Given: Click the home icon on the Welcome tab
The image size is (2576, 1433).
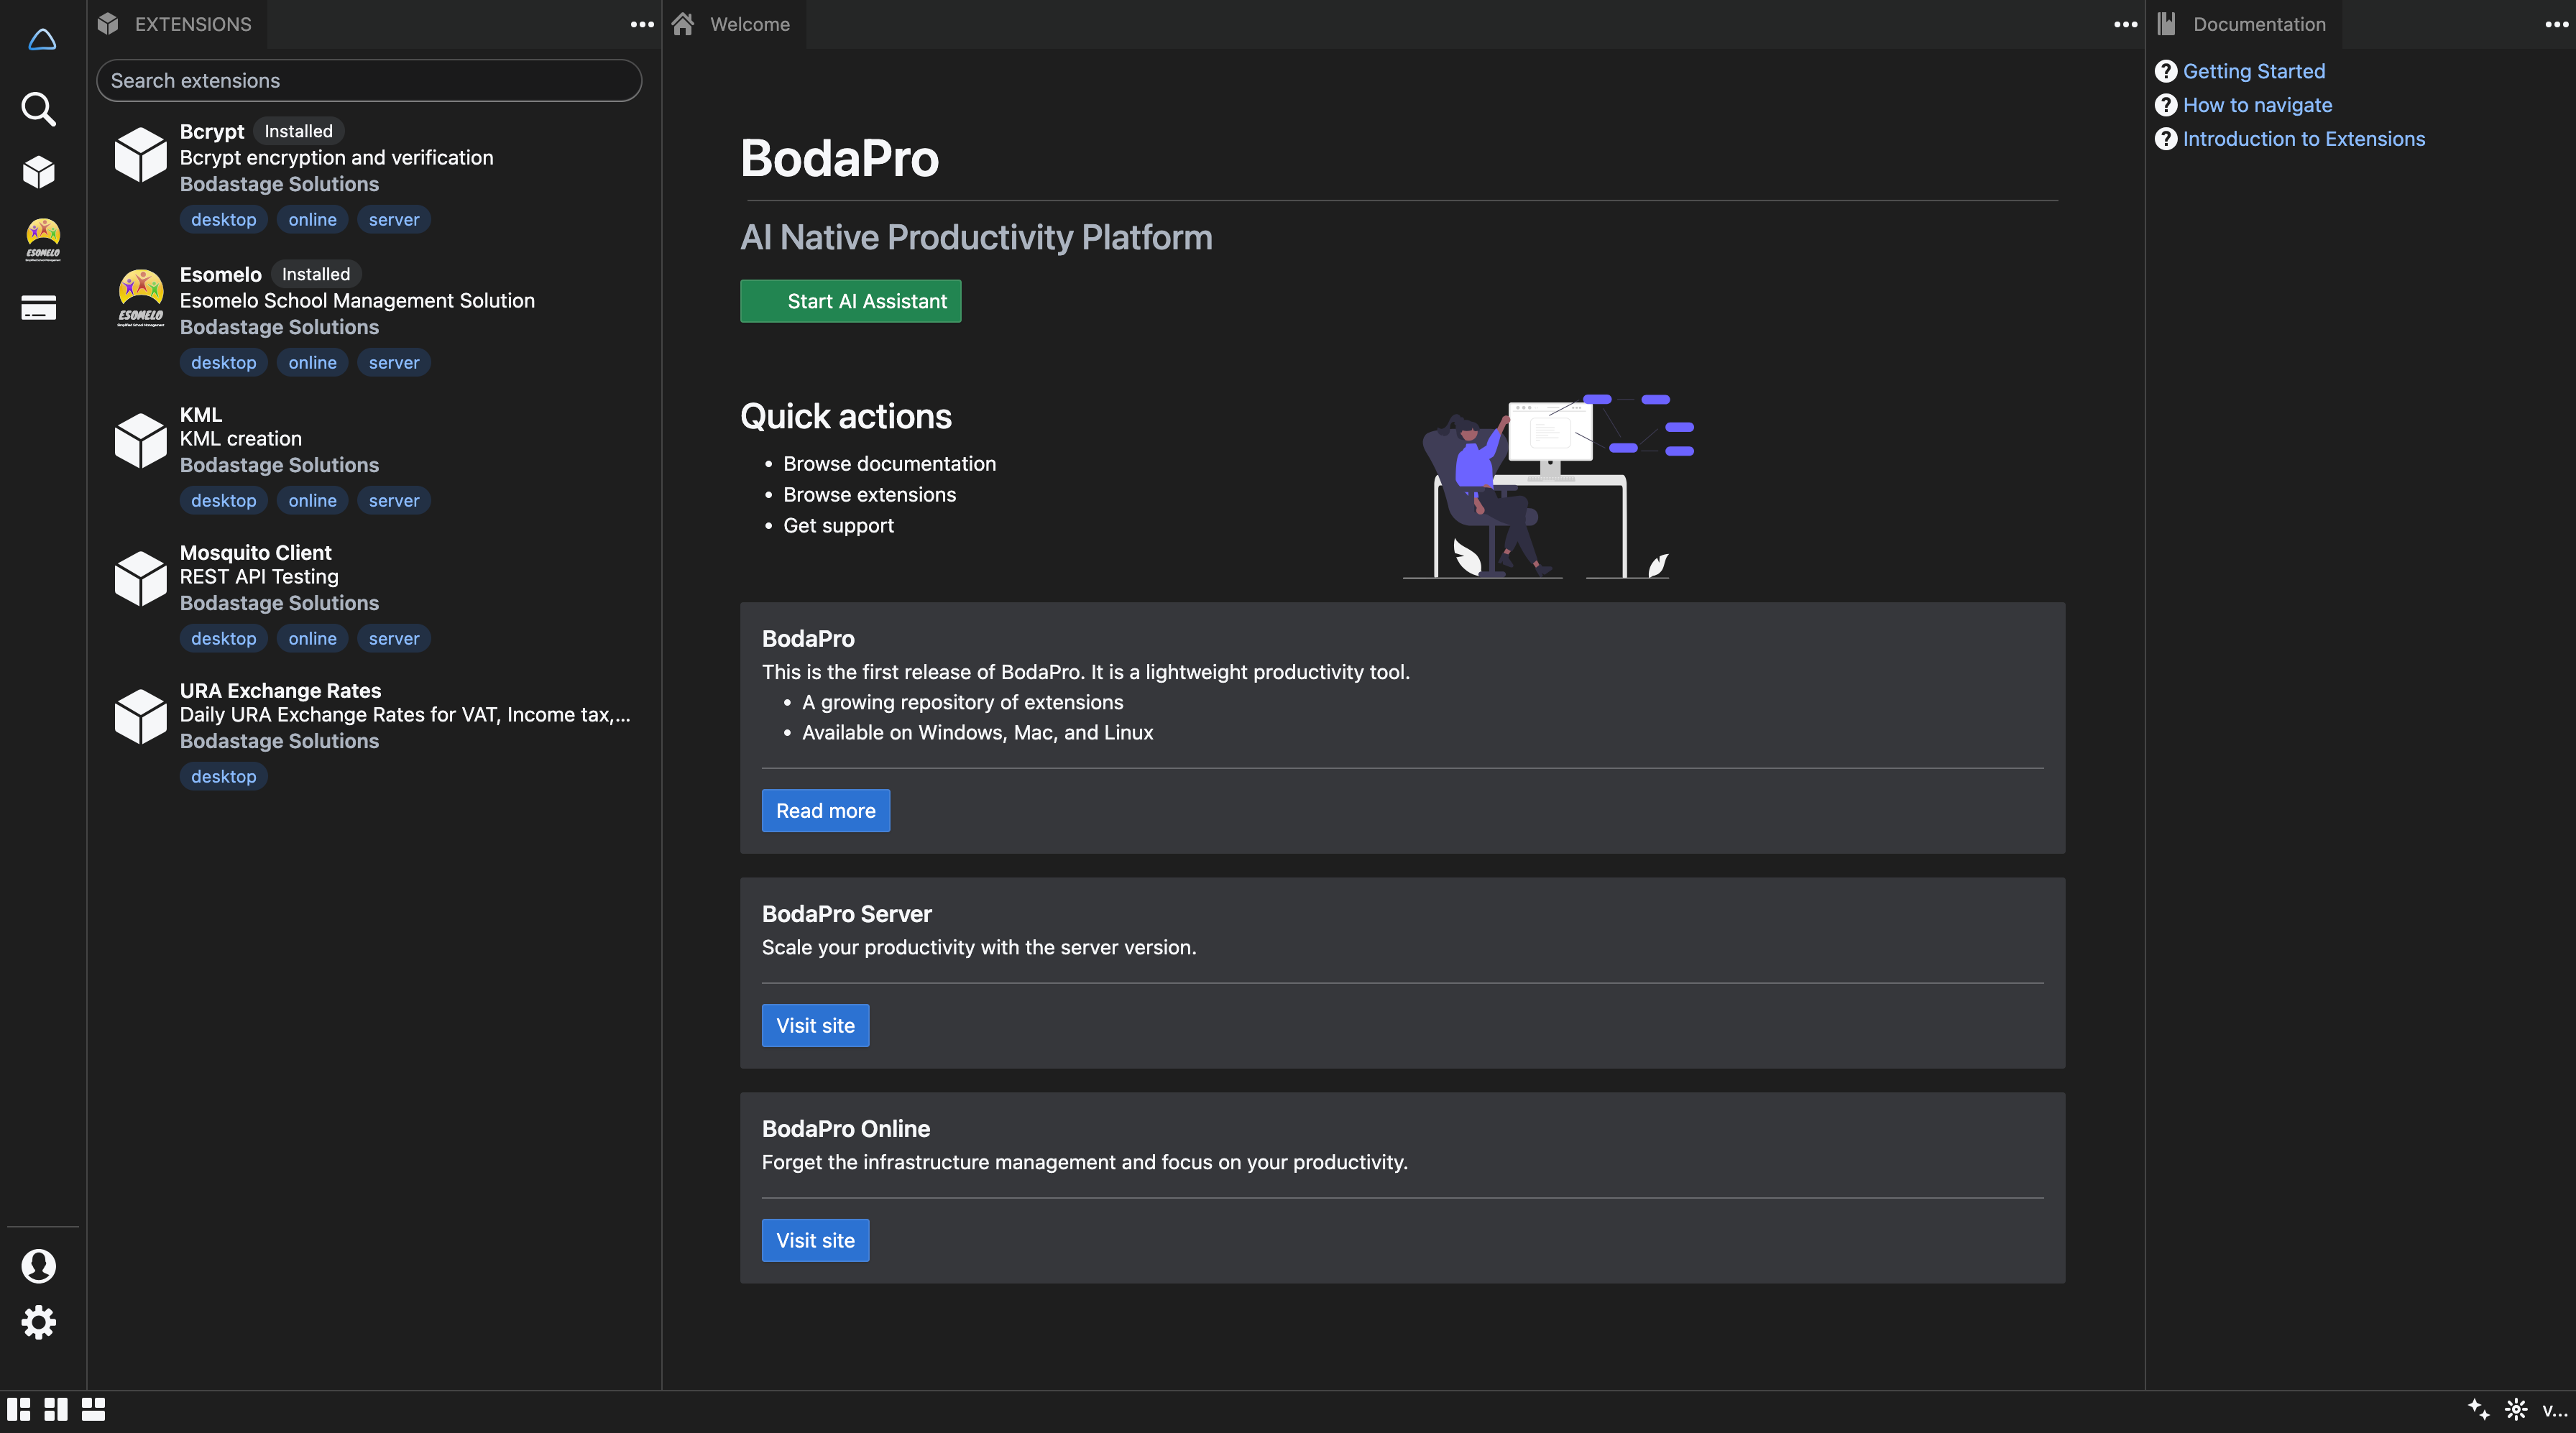Looking at the screenshot, I should point(683,24).
